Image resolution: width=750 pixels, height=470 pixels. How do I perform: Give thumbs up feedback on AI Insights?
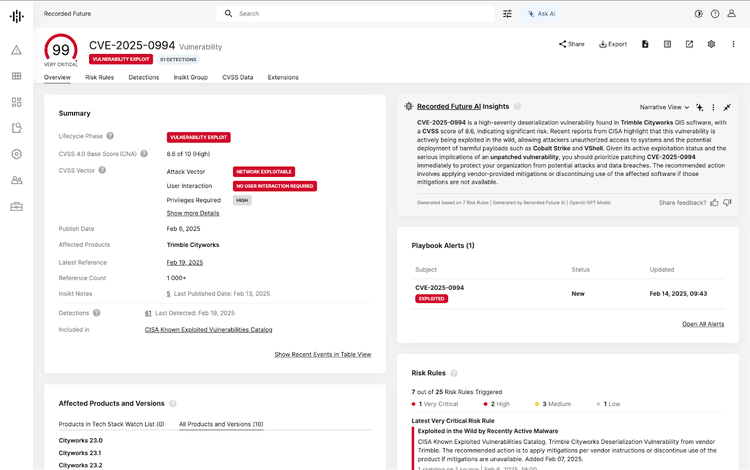[714, 203]
